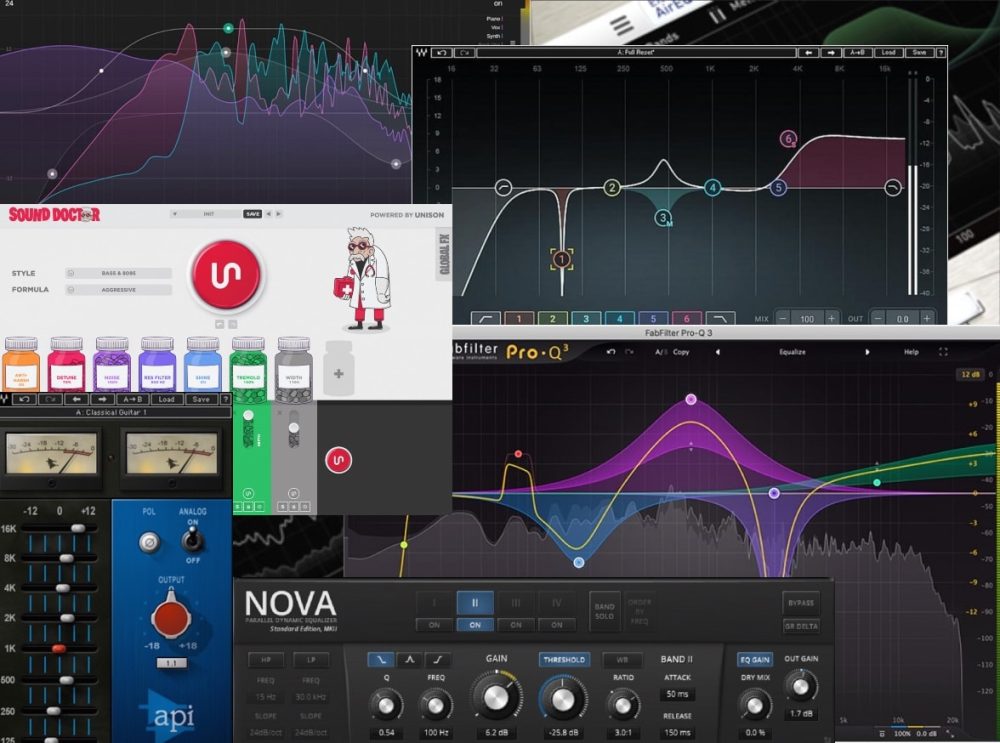
Task: Open full screen mode in FabFilter Pro-Q 3
Action: [942, 351]
